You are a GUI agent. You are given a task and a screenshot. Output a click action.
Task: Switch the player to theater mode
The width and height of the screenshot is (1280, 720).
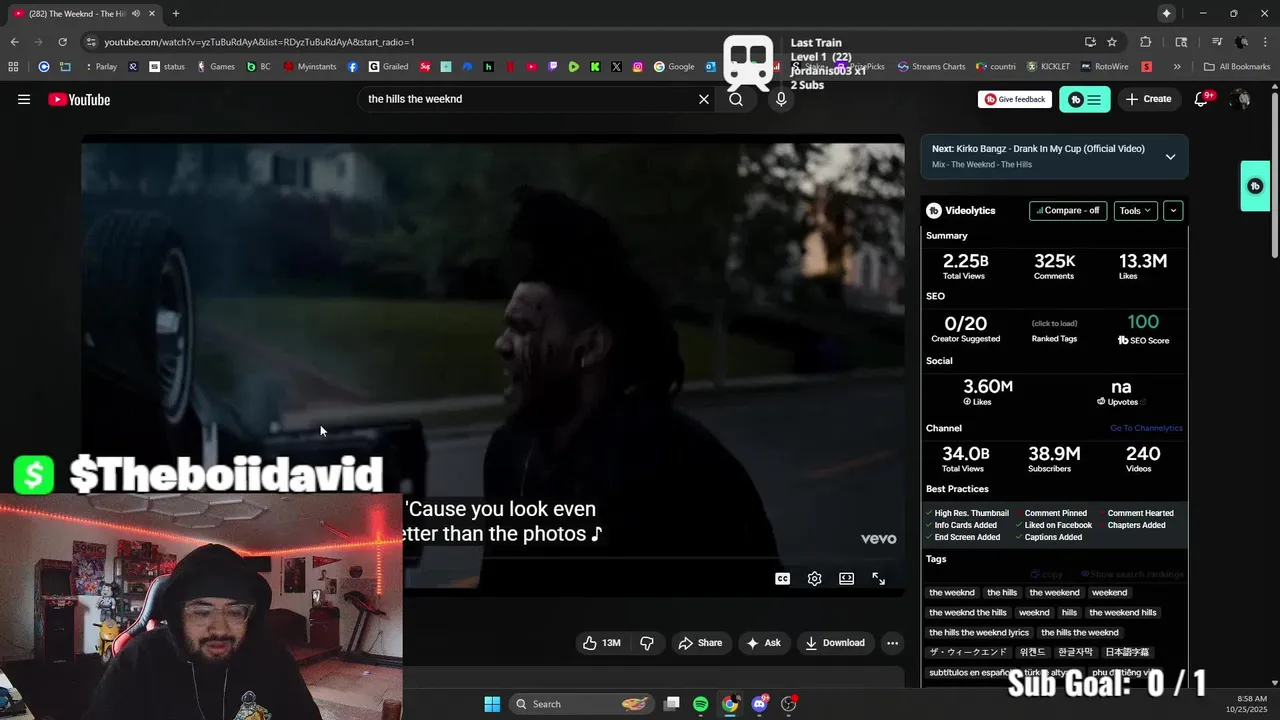(x=847, y=578)
